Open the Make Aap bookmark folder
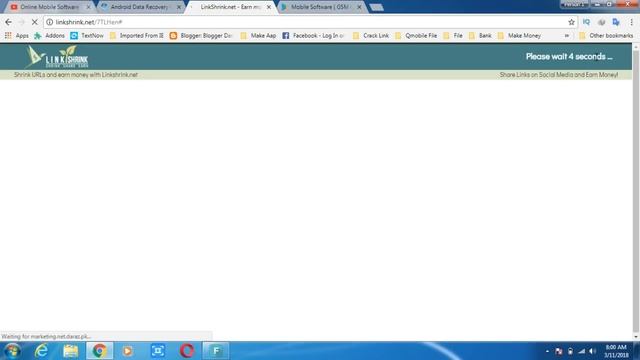The height and width of the screenshot is (360, 640). coord(258,36)
